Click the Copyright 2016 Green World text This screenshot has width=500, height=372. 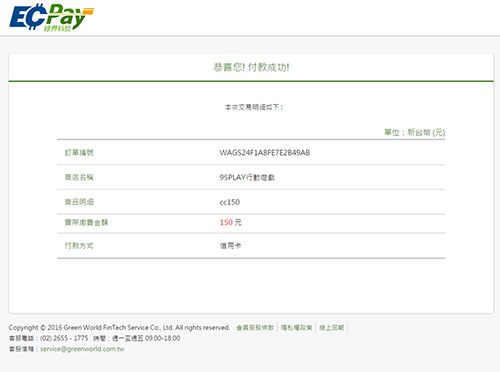tap(119, 328)
